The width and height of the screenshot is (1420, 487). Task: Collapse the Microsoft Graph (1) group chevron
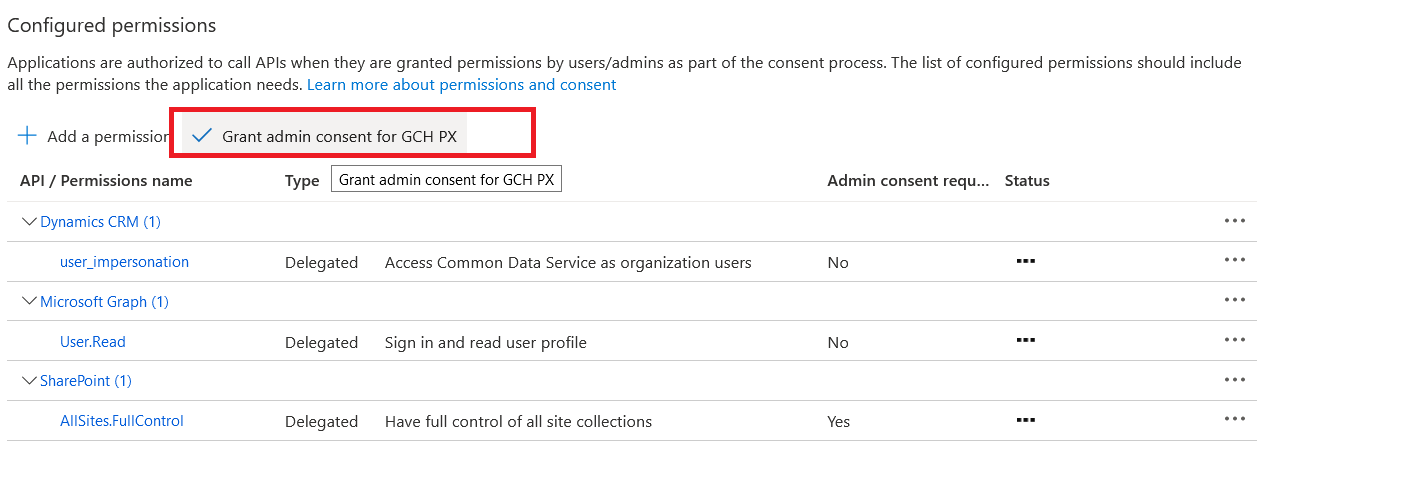pyautogui.click(x=29, y=301)
